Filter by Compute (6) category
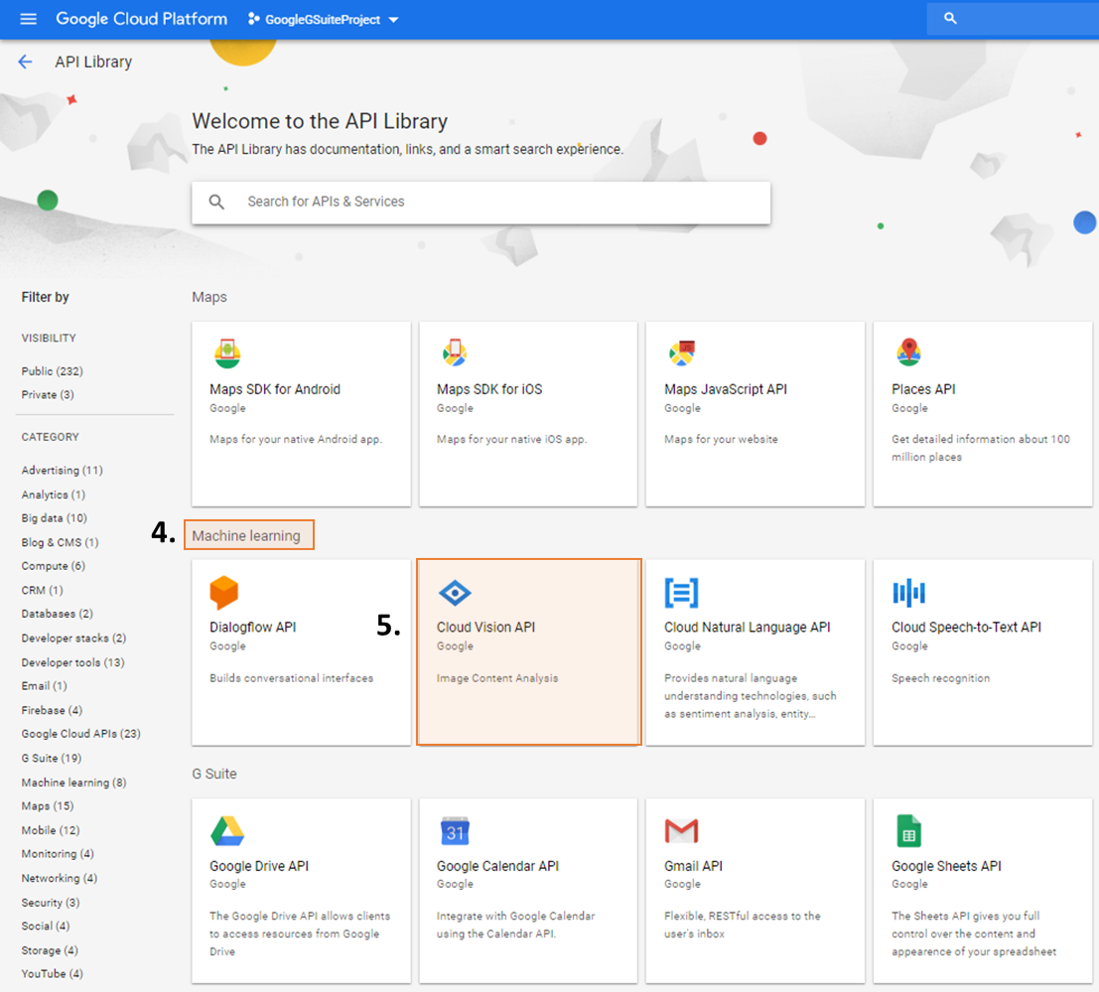The image size is (1099, 992). click(53, 566)
